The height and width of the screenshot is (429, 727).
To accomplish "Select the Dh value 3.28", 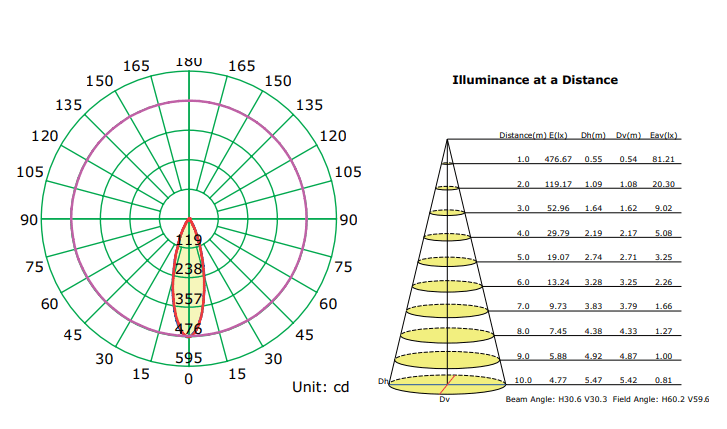I will point(593,282).
